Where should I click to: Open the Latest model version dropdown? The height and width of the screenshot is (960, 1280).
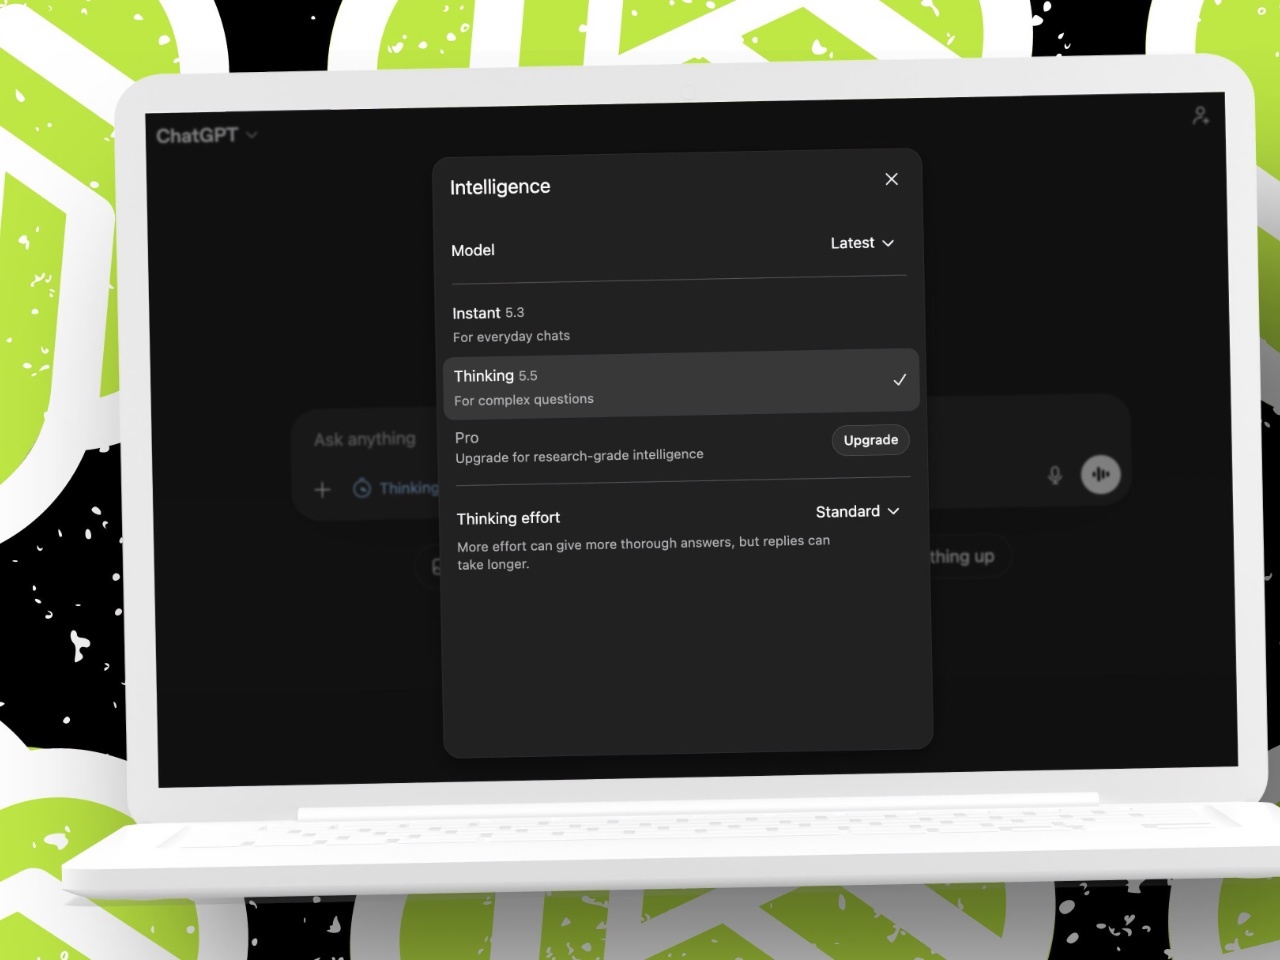click(x=862, y=243)
